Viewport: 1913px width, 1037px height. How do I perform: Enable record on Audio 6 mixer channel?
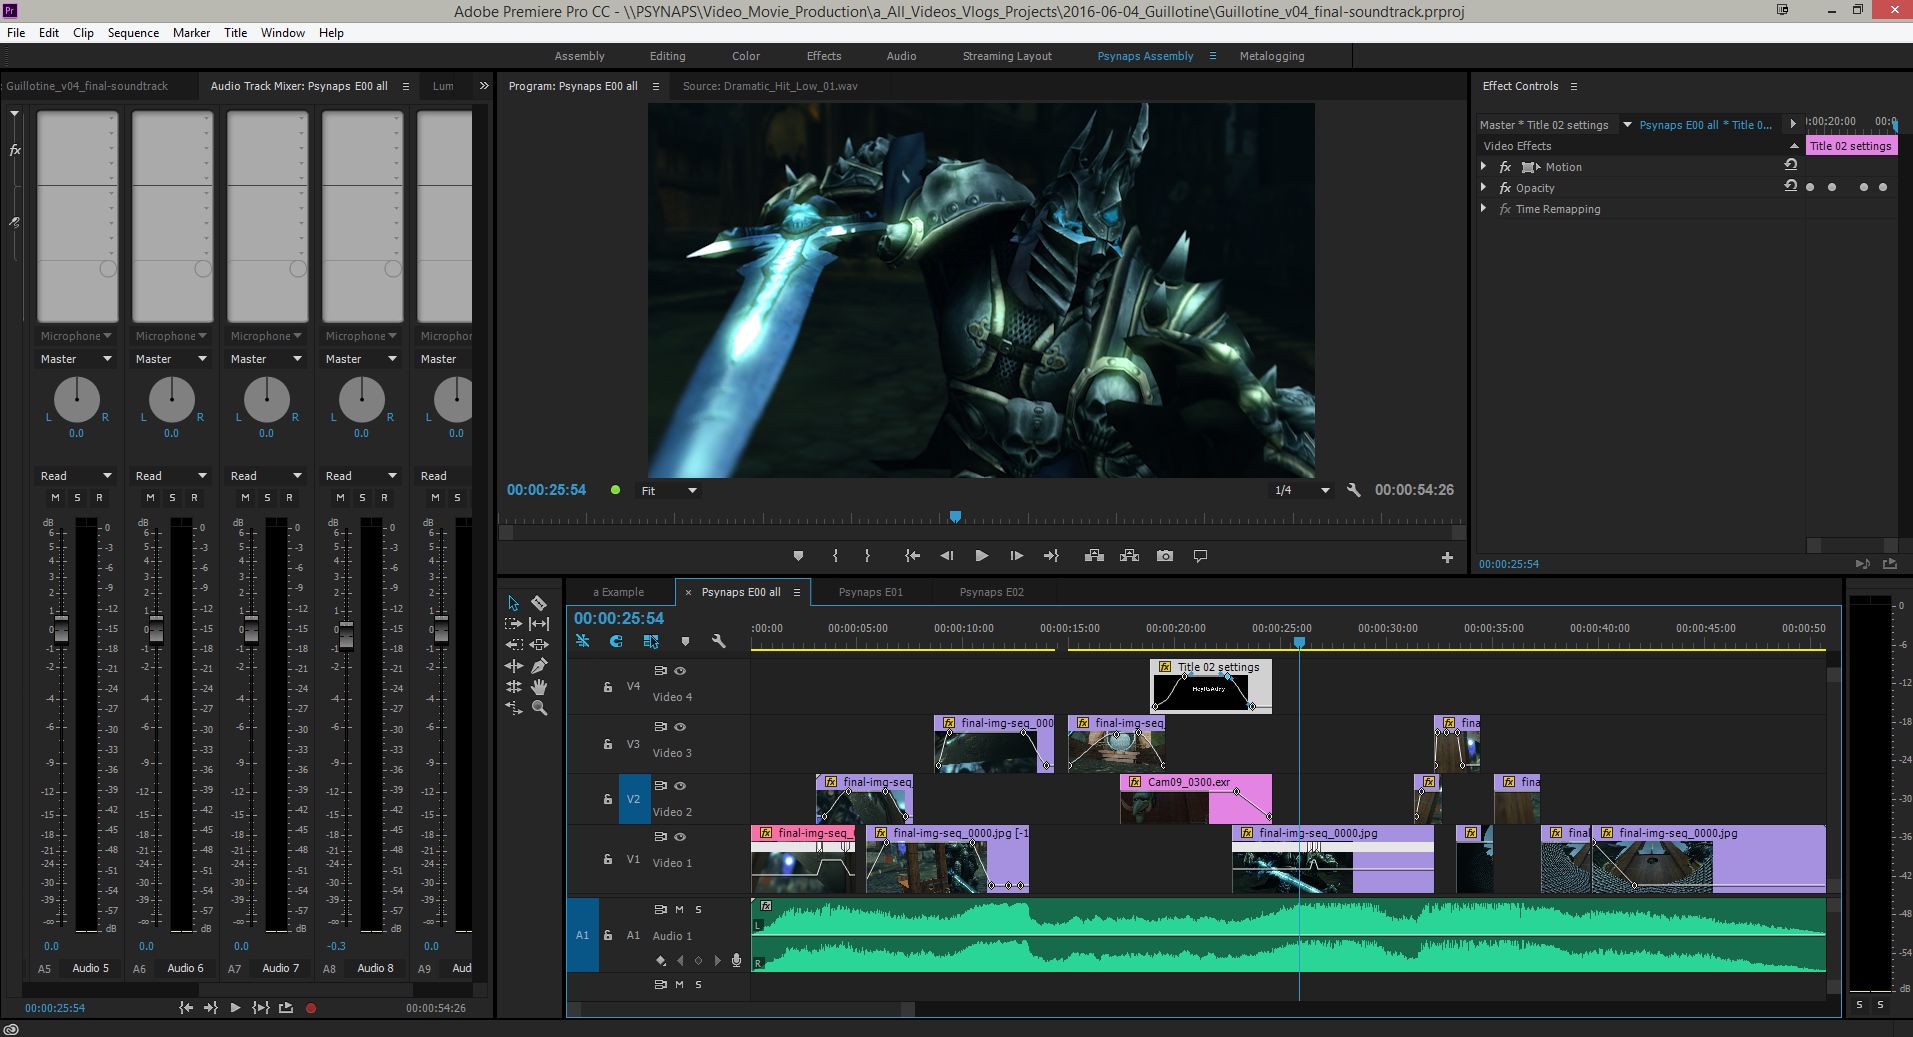tap(194, 498)
